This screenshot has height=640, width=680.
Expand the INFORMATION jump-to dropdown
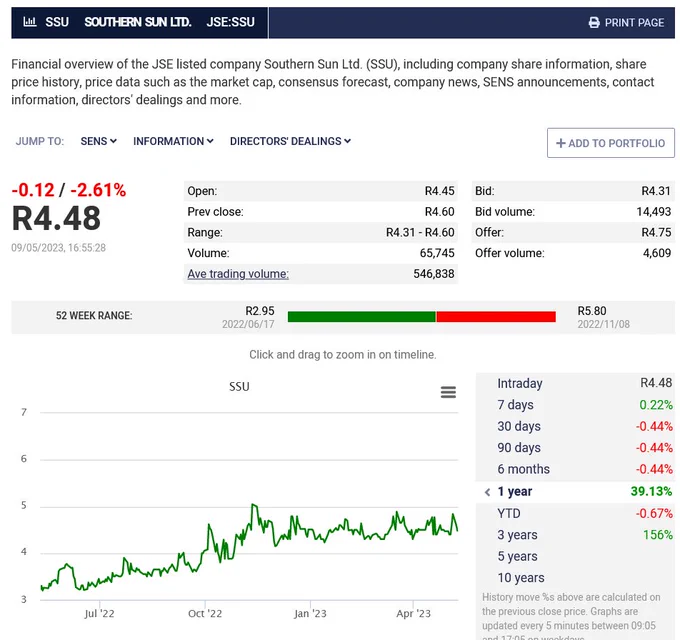pyautogui.click(x=173, y=141)
